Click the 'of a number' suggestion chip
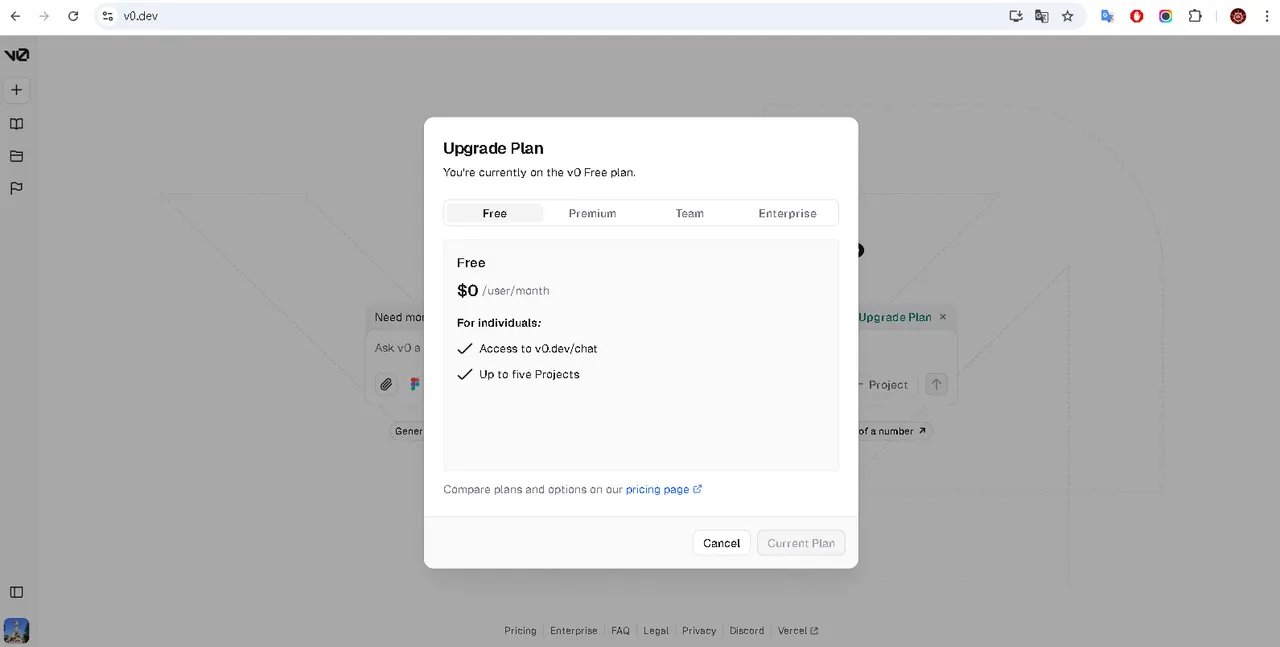The width and height of the screenshot is (1280, 647). point(893,431)
